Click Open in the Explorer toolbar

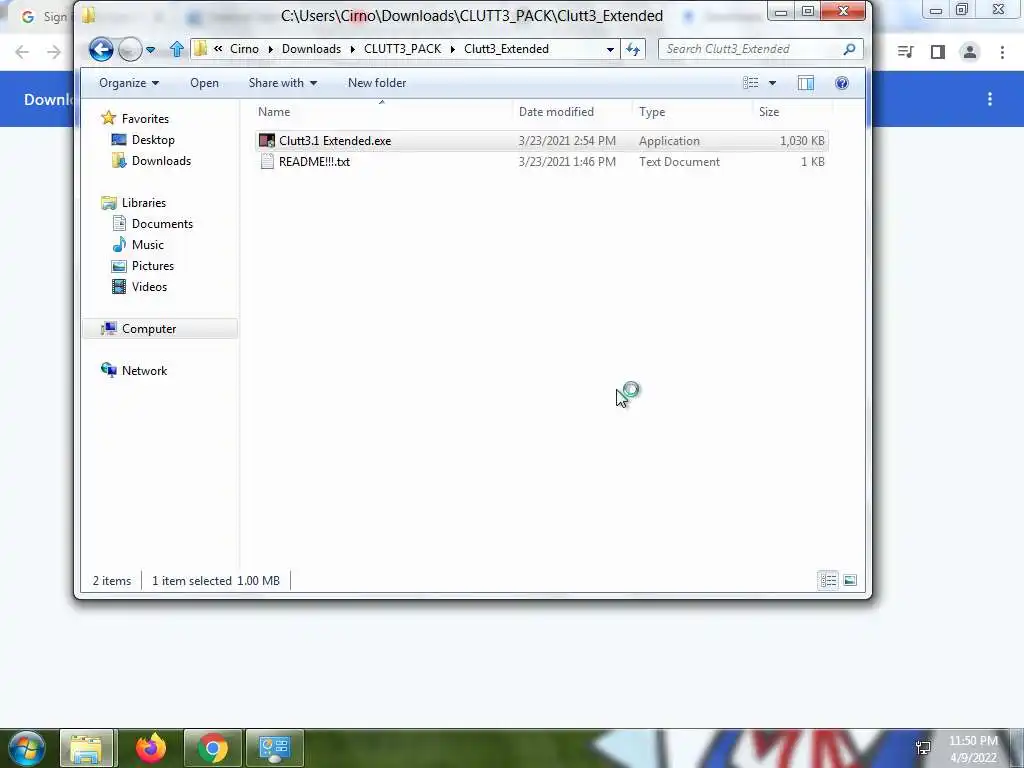click(x=204, y=83)
